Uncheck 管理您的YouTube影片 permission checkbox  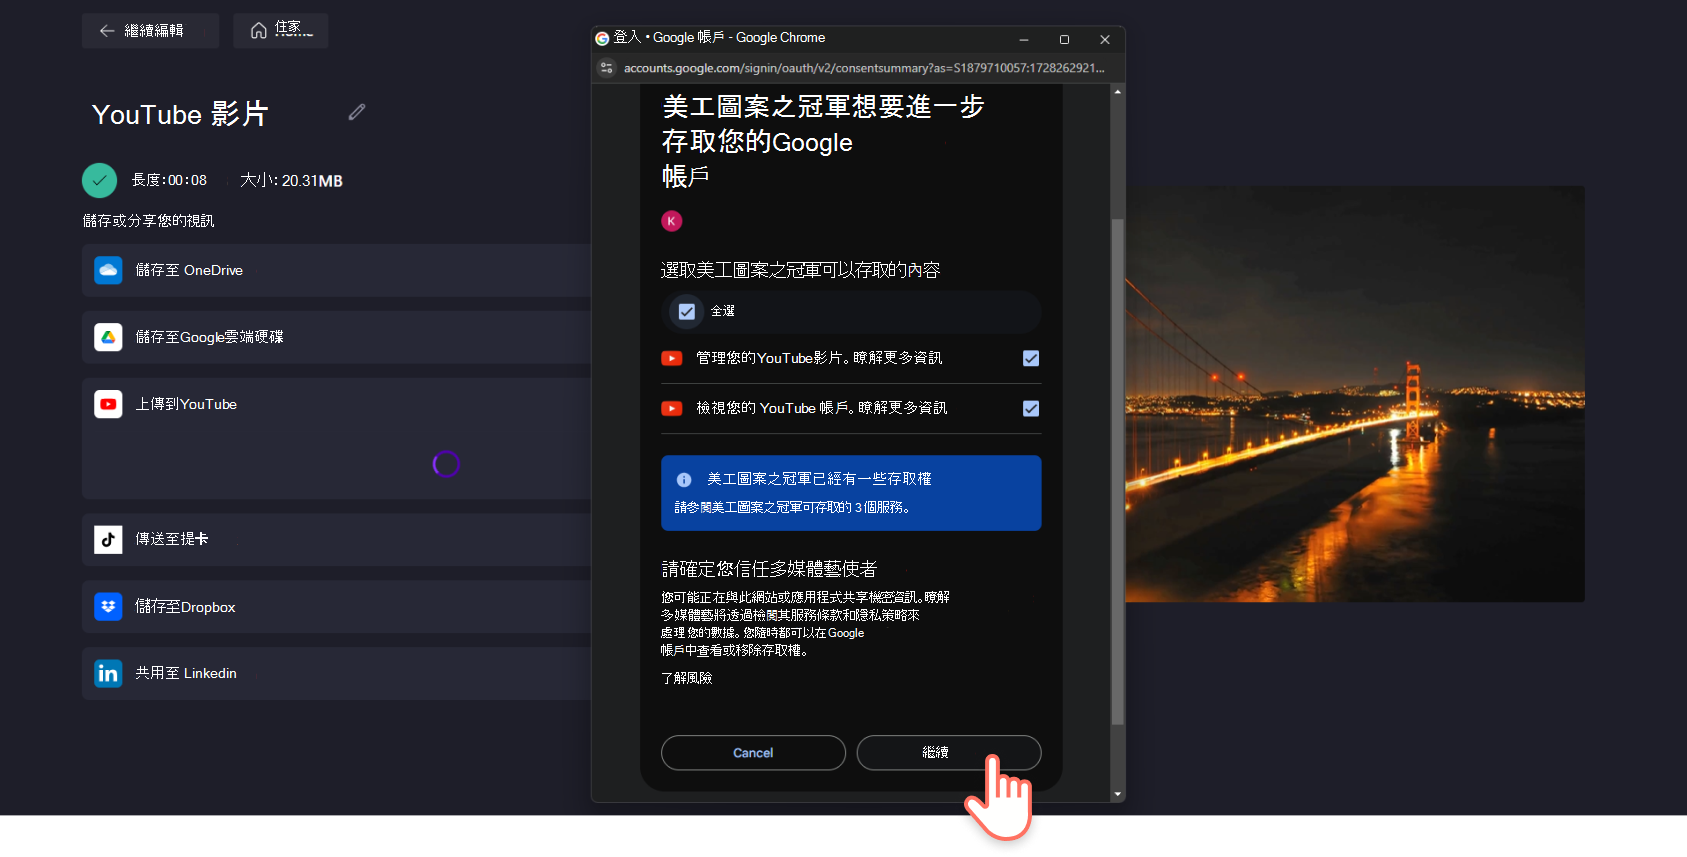1031,358
